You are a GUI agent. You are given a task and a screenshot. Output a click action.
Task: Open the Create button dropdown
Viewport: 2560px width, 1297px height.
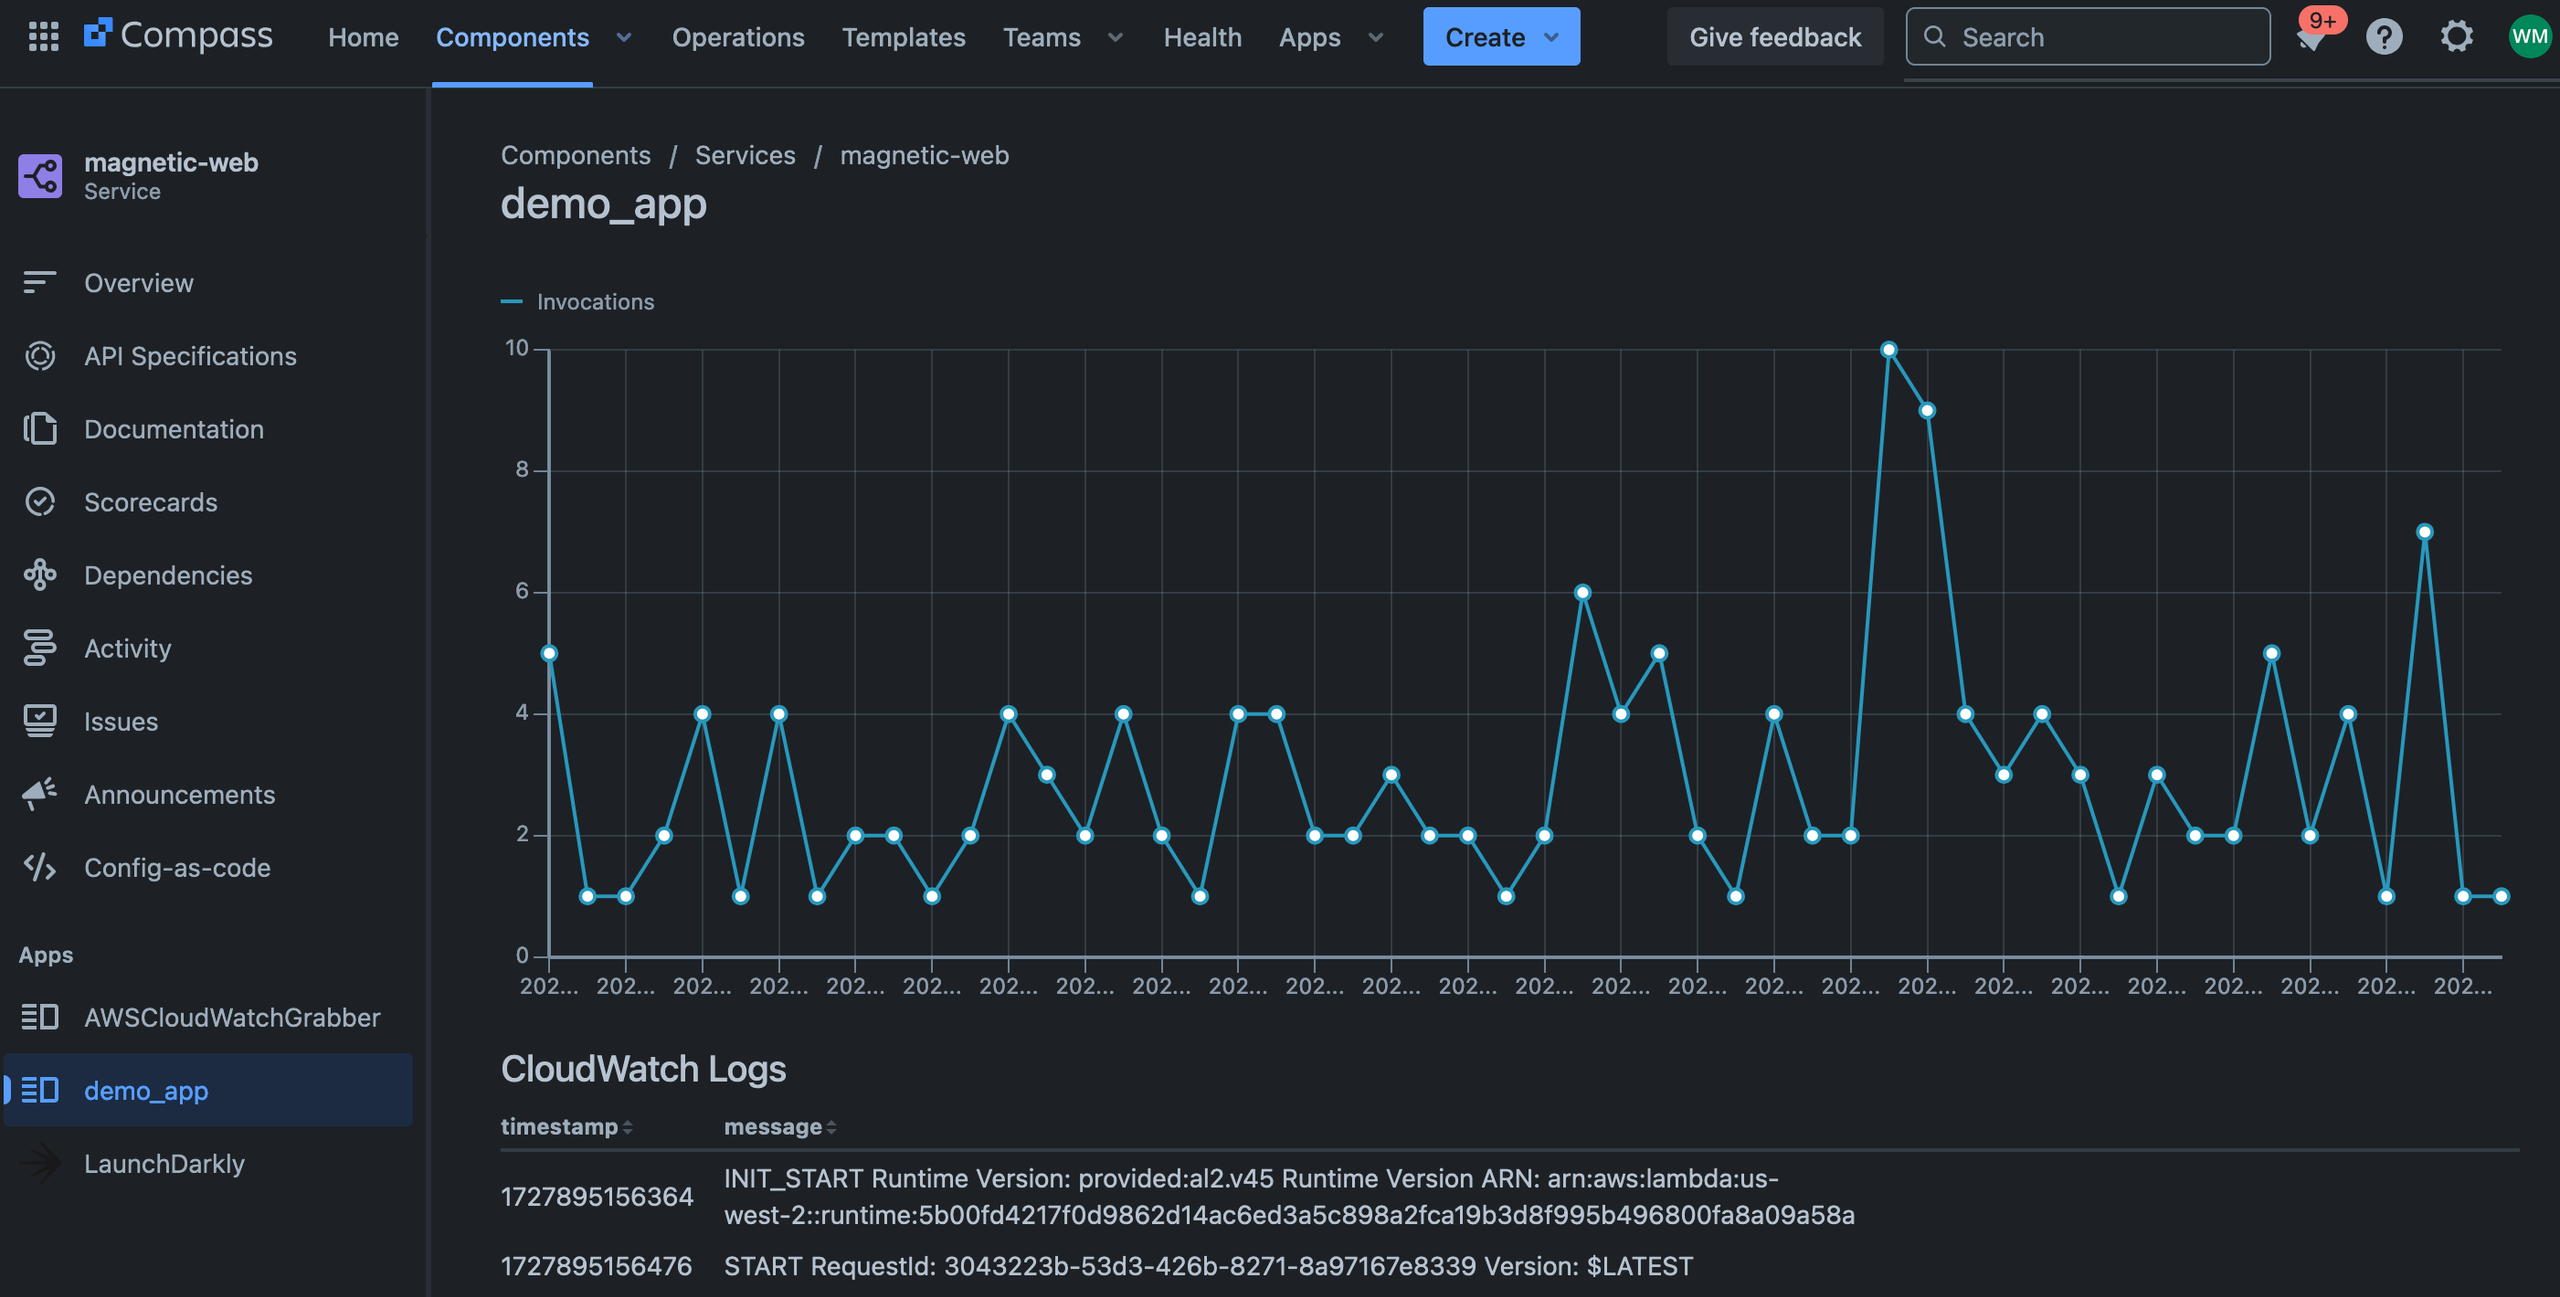coord(1552,38)
